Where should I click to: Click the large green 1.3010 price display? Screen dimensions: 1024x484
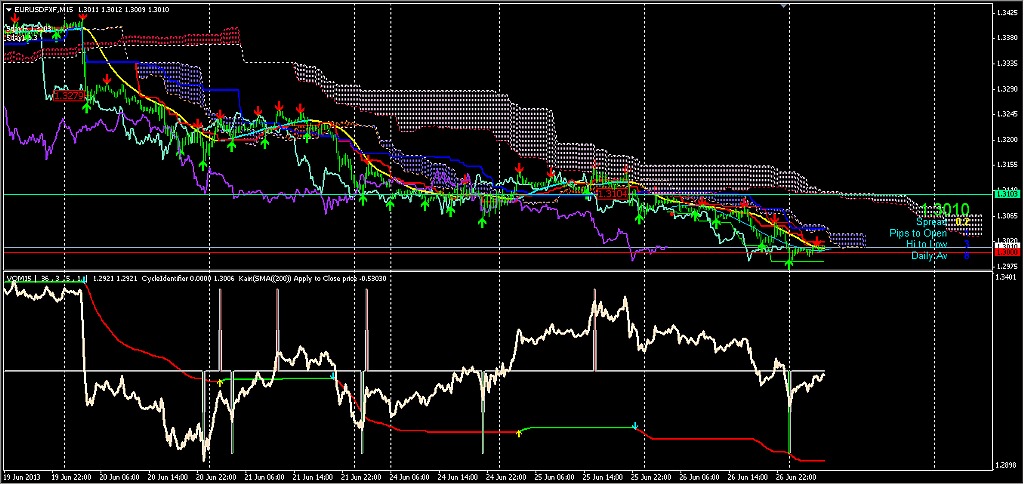[x=945, y=210]
